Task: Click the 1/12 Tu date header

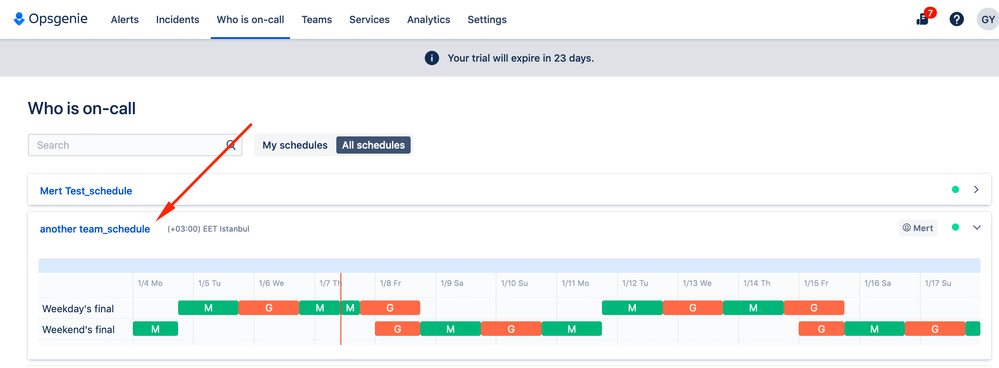Action: (x=635, y=283)
